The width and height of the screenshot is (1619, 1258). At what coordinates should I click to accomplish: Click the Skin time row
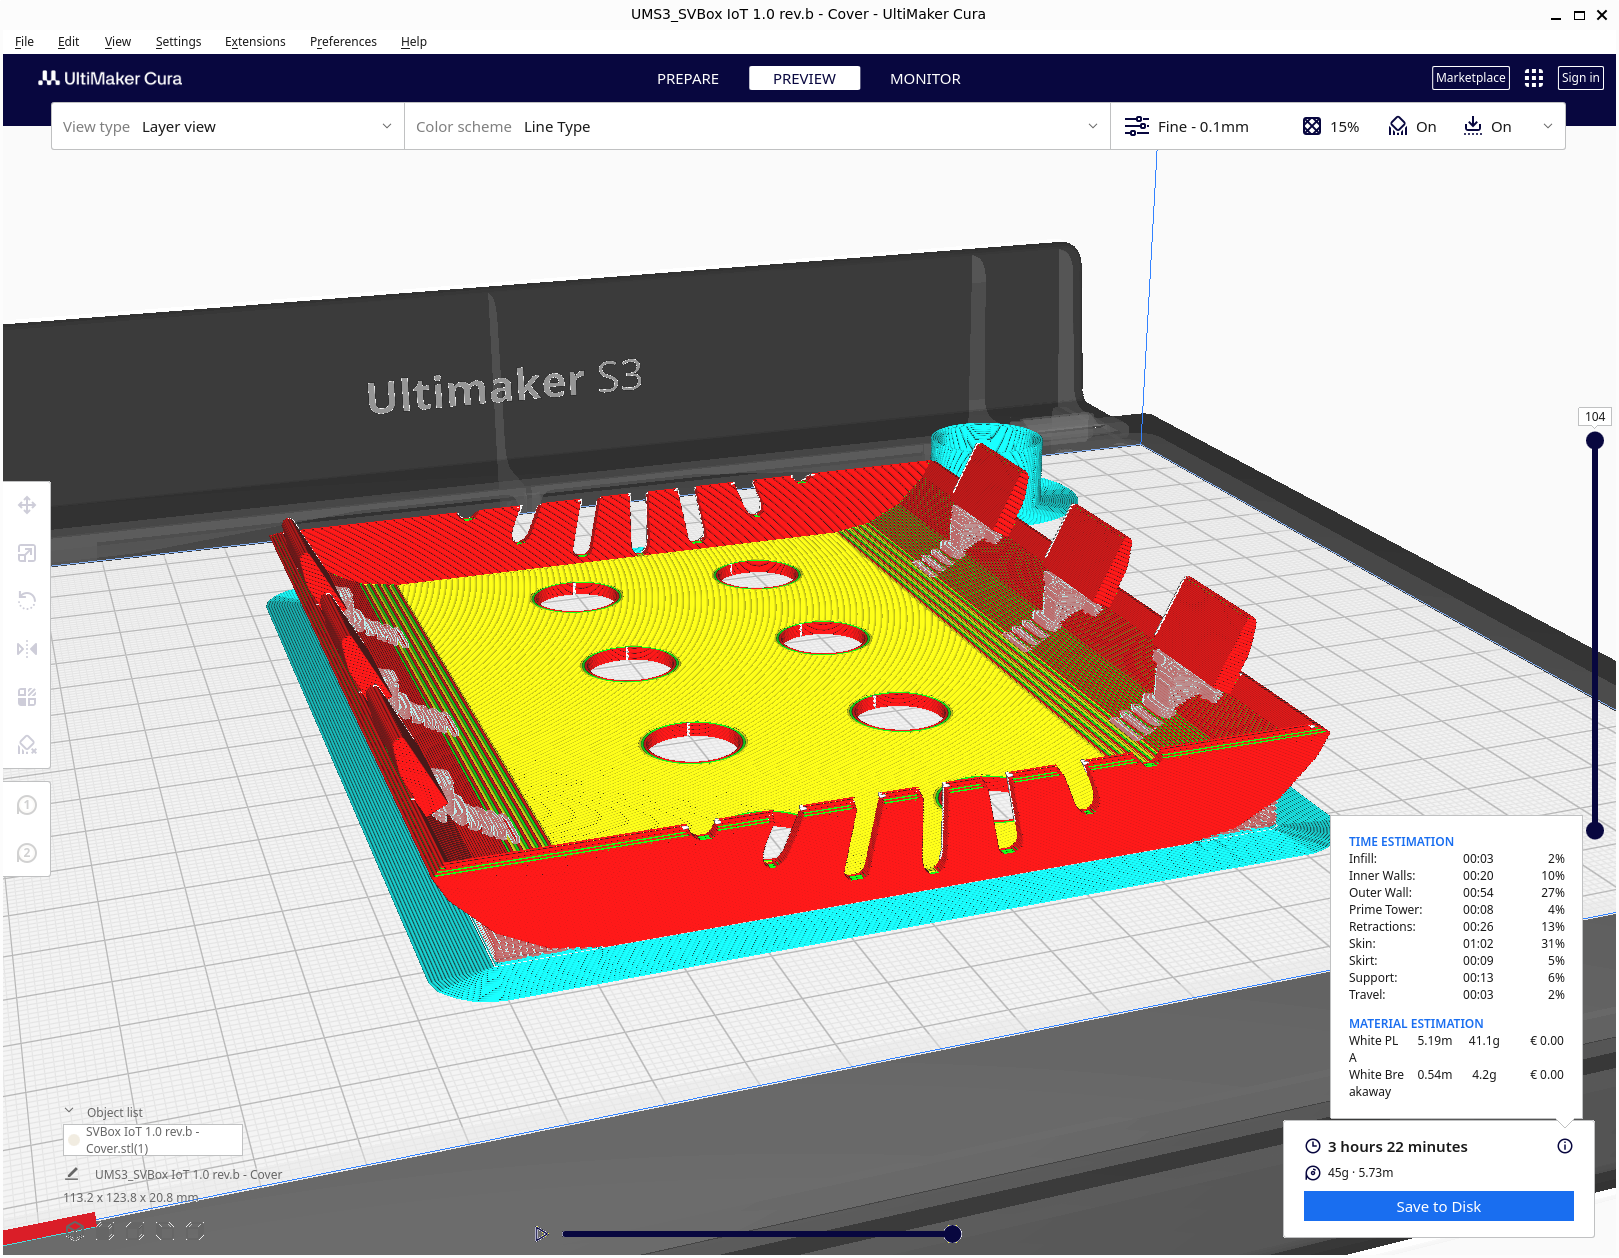pyautogui.click(x=1456, y=944)
